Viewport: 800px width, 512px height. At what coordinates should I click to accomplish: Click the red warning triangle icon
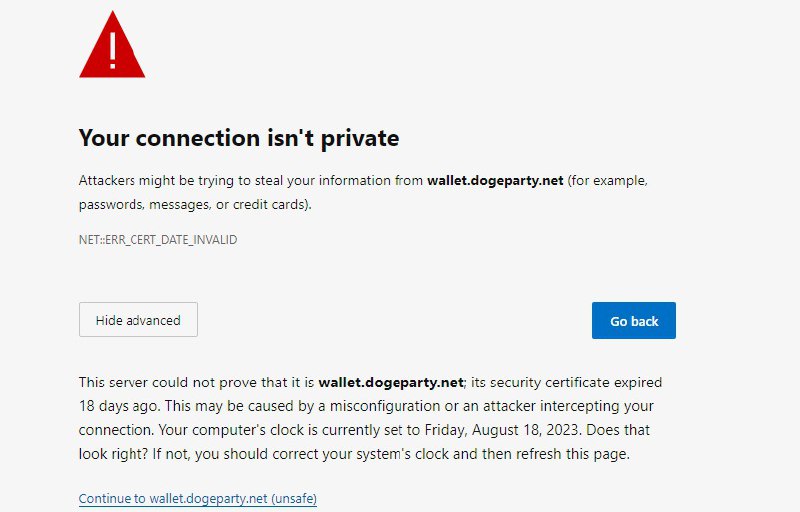[x=112, y=45]
